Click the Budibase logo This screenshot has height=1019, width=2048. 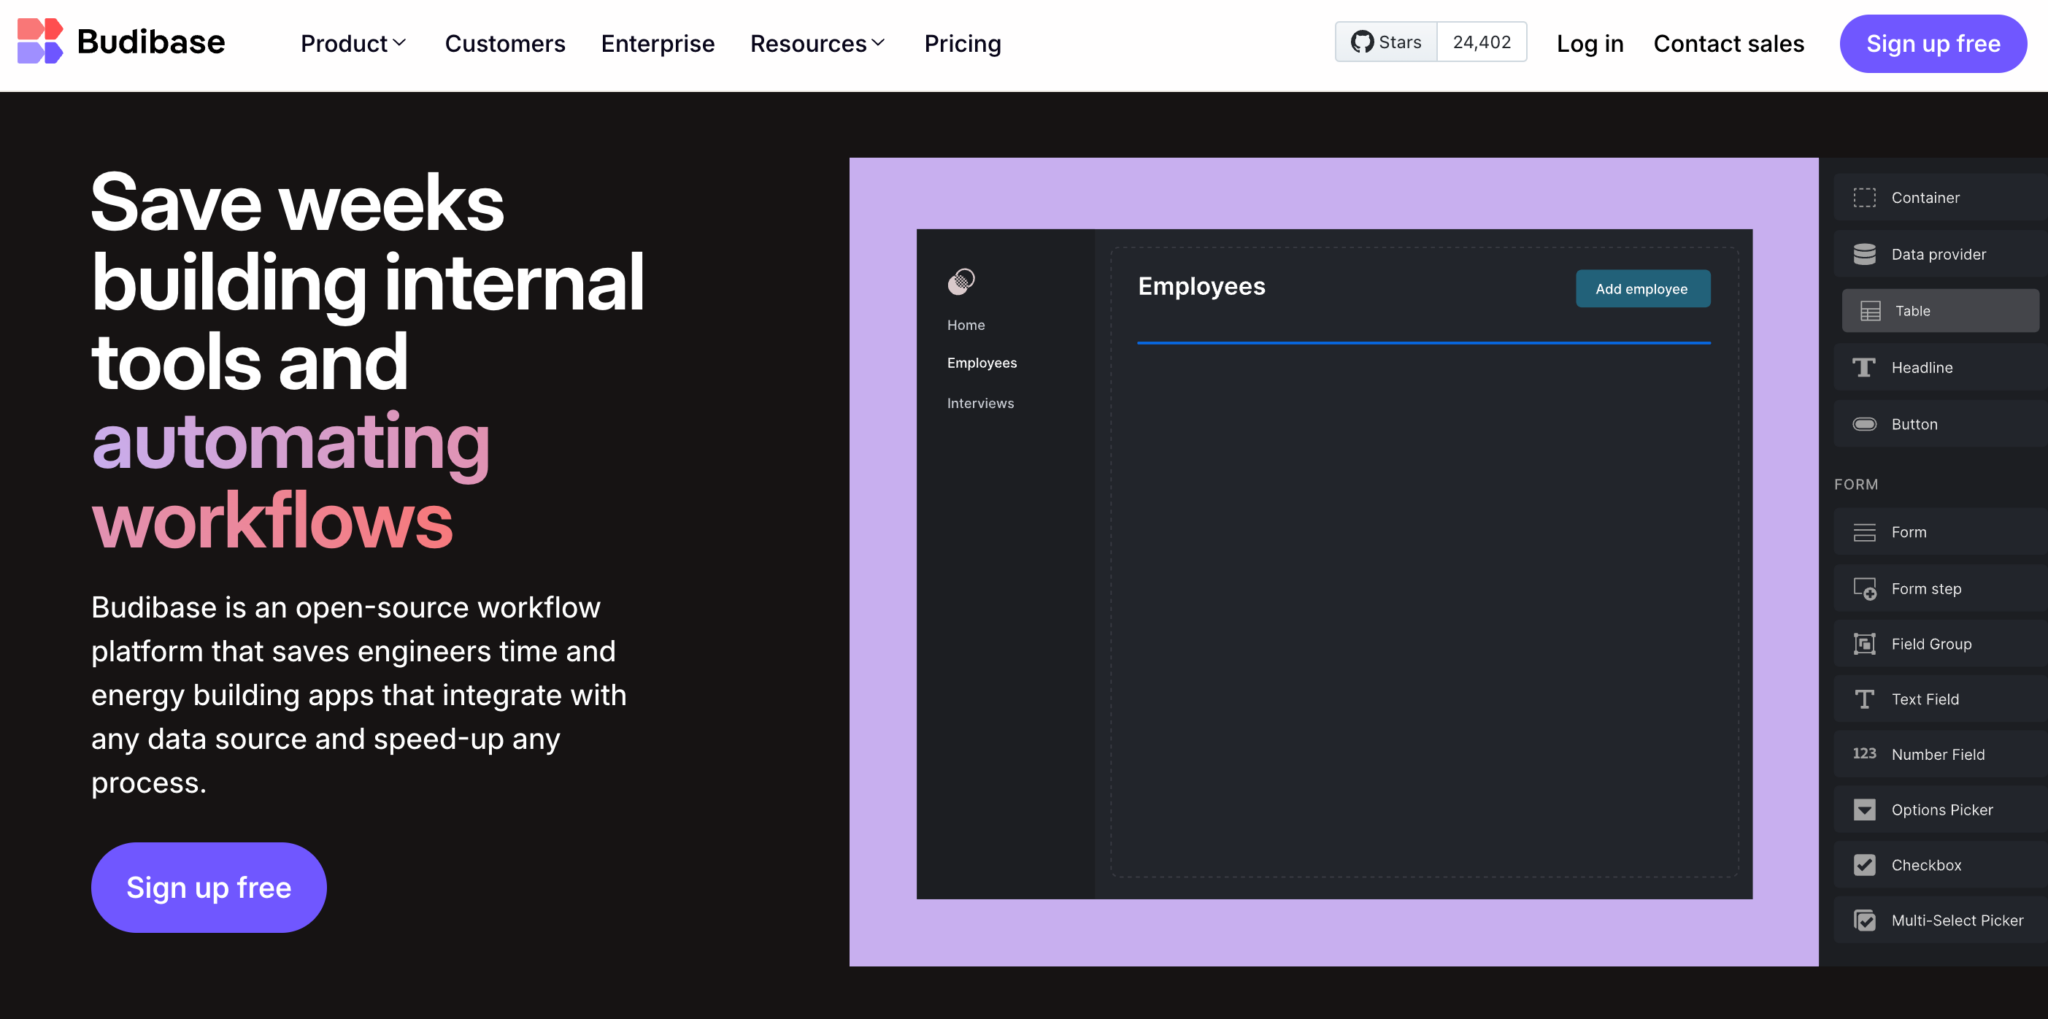click(x=120, y=42)
